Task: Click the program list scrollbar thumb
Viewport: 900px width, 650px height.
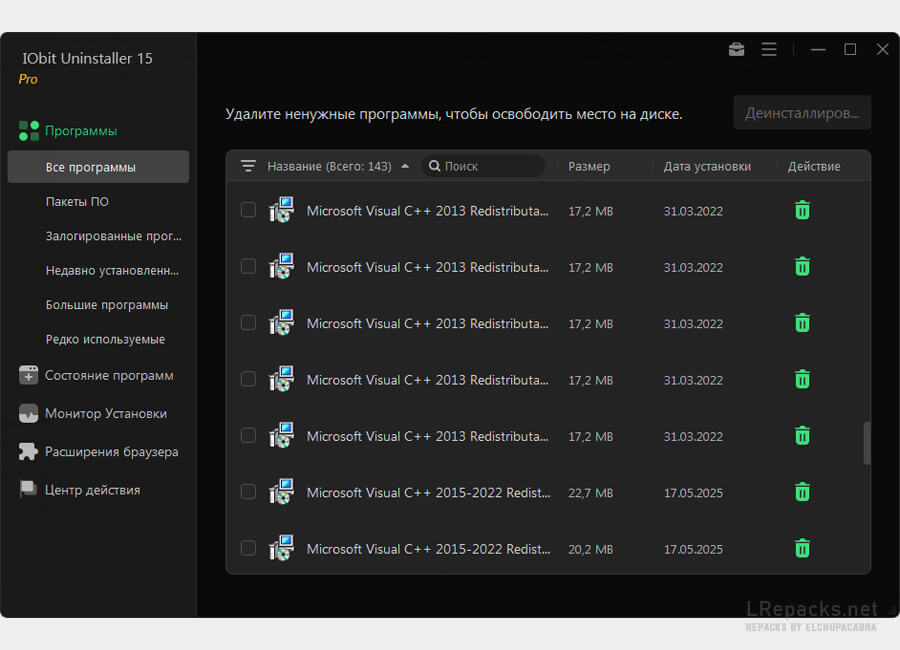Action: tap(867, 443)
